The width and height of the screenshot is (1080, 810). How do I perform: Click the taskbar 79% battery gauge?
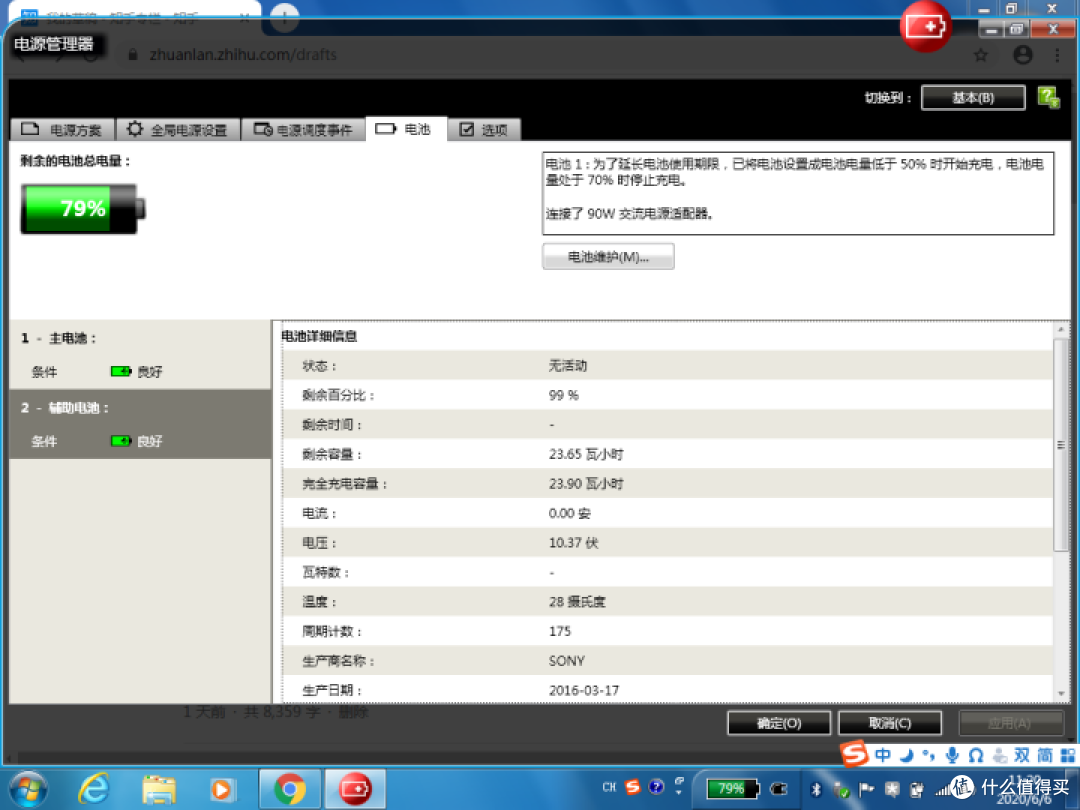click(733, 789)
